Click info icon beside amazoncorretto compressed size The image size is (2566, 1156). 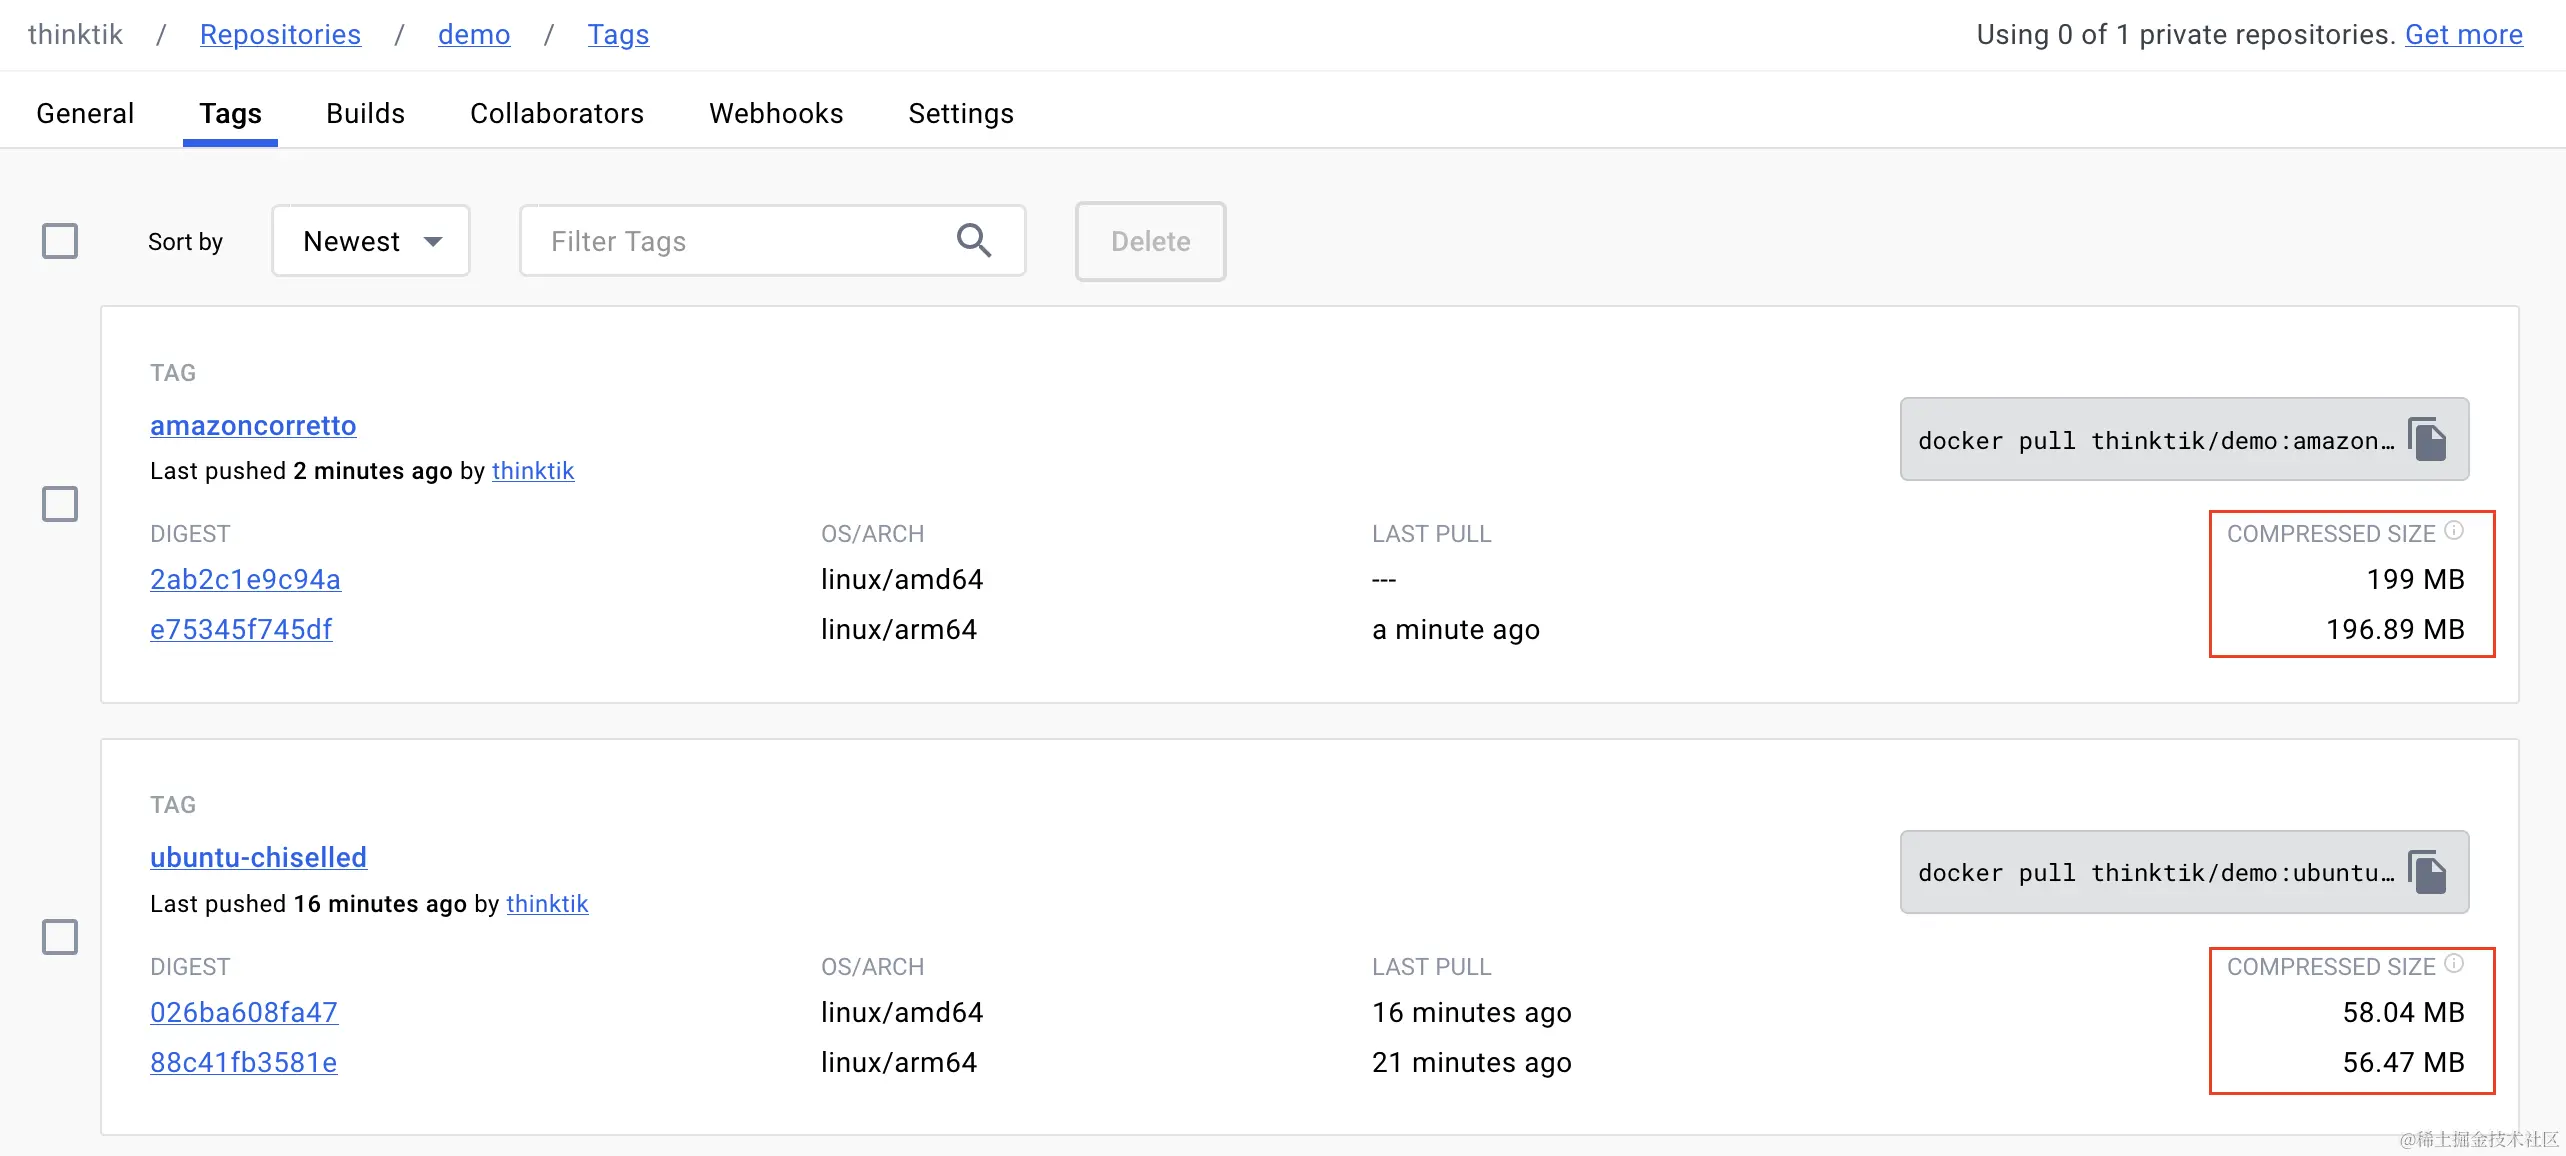click(x=2454, y=531)
